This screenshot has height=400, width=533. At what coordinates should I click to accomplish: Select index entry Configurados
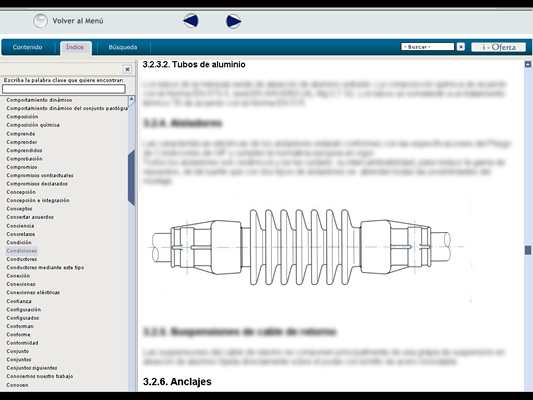click(22, 318)
